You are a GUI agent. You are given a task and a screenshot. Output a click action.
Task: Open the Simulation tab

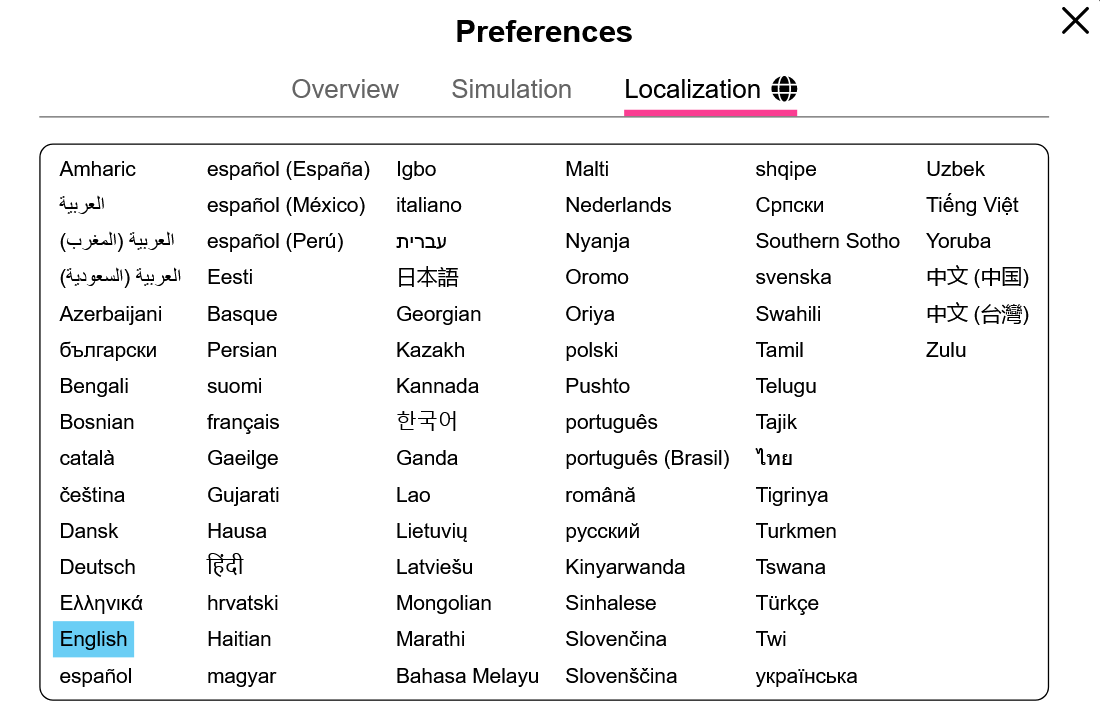click(x=511, y=89)
